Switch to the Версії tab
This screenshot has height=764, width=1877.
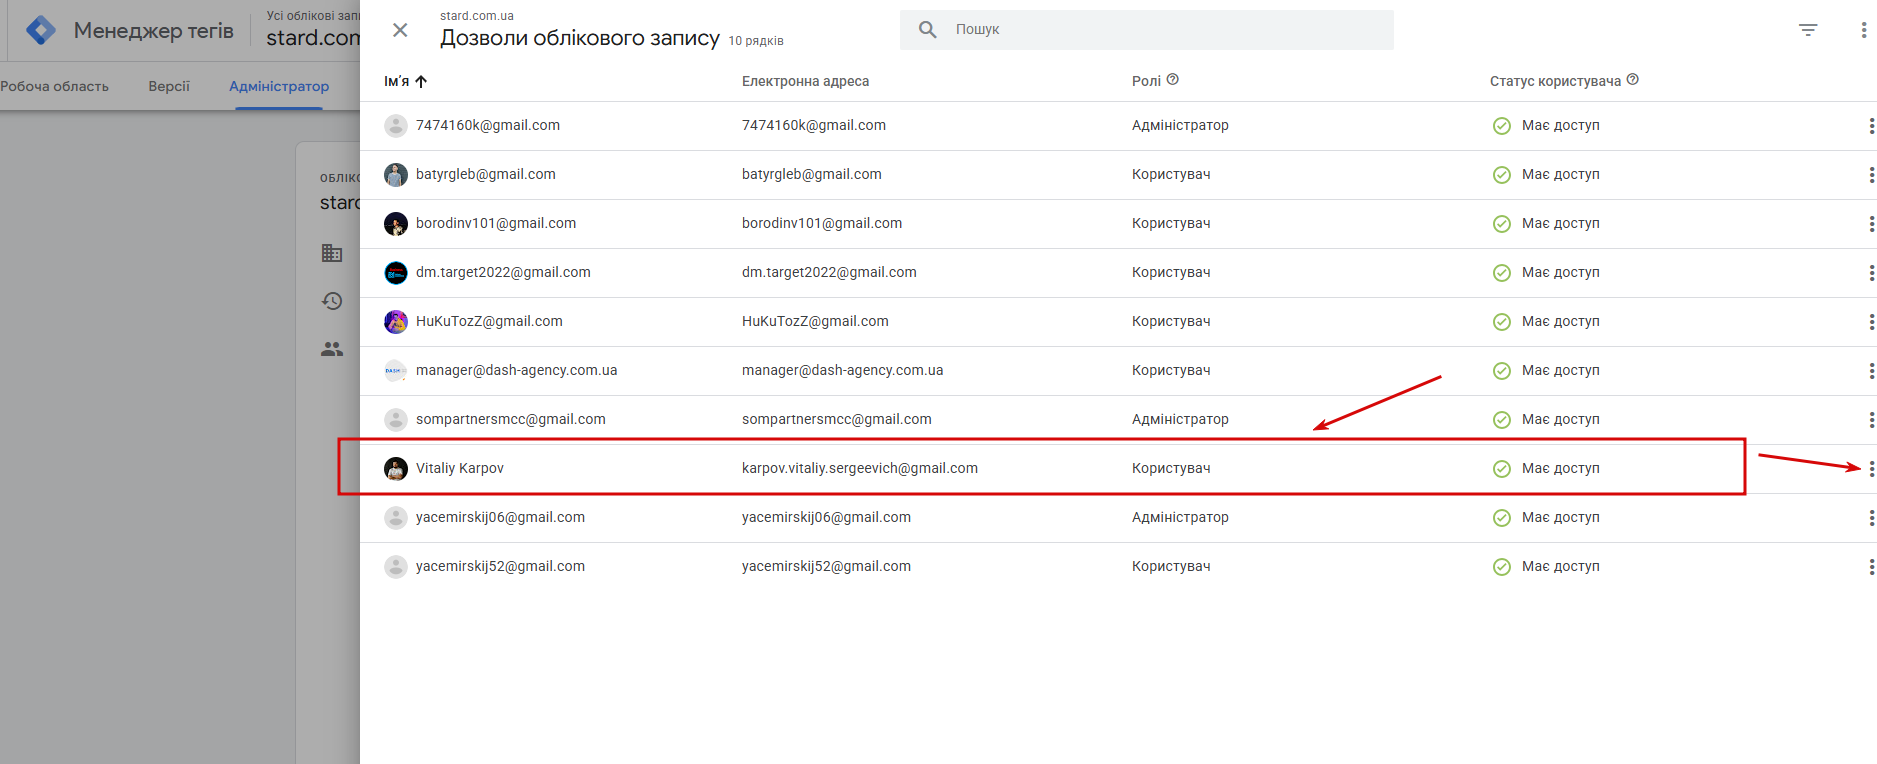click(169, 86)
